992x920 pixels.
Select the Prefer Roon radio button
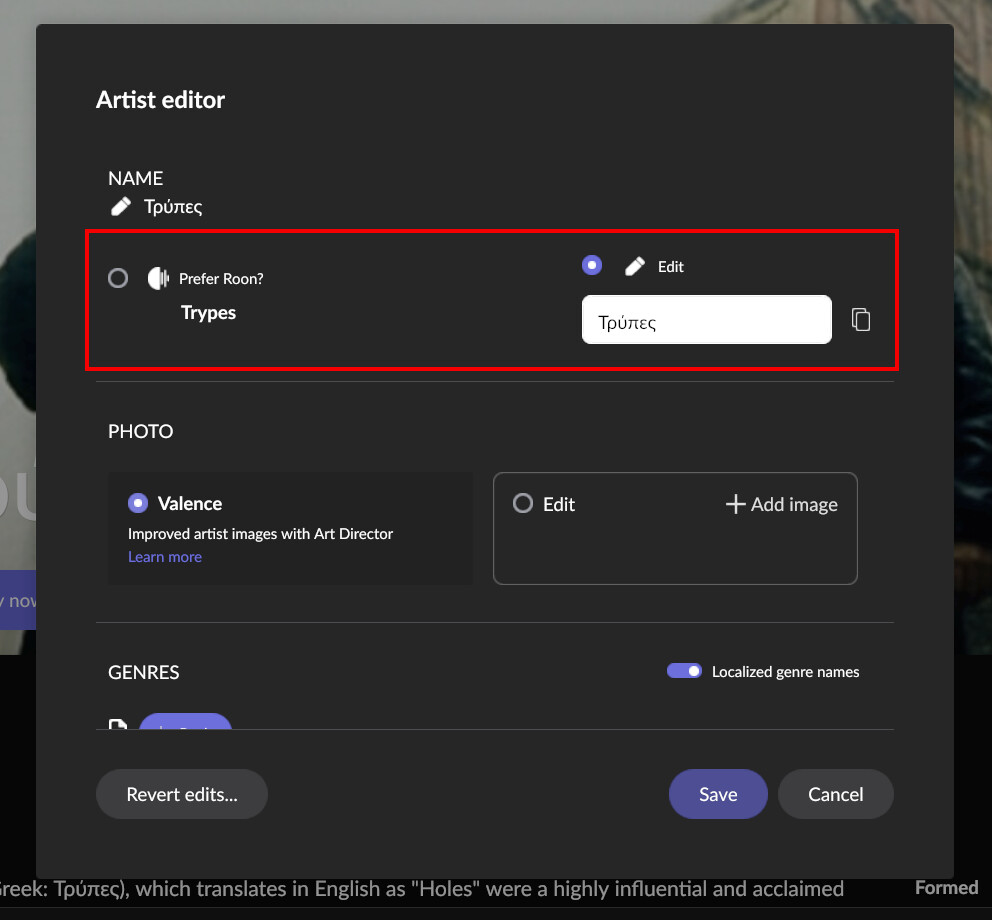pos(118,278)
